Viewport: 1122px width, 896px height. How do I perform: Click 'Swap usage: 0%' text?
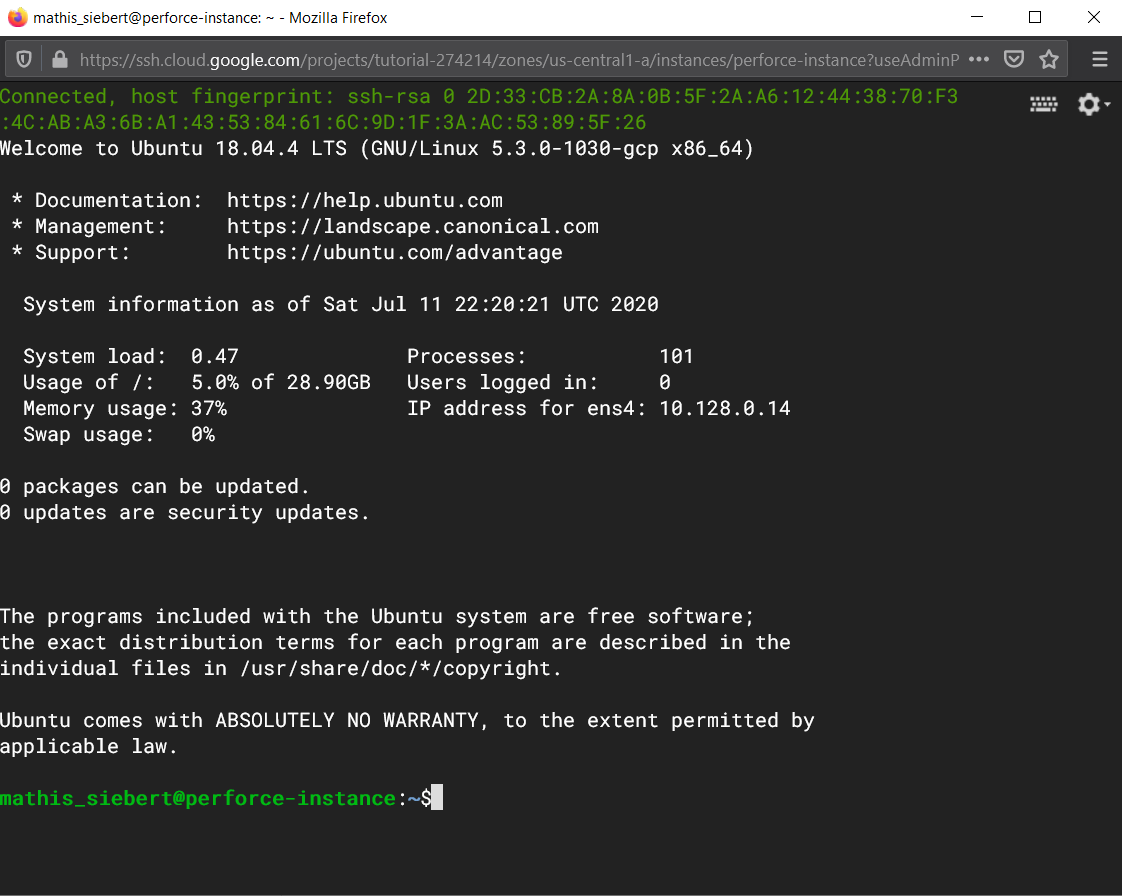point(119,434)
